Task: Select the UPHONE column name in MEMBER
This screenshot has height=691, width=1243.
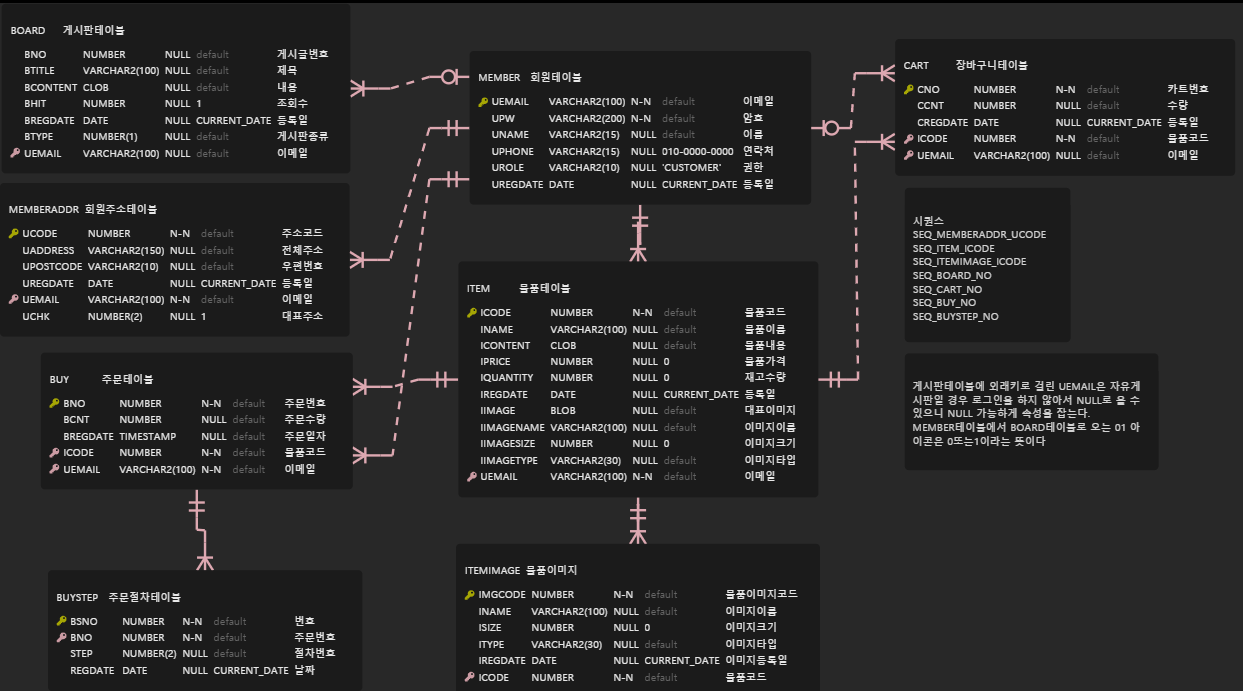Action: pos(513,151)
